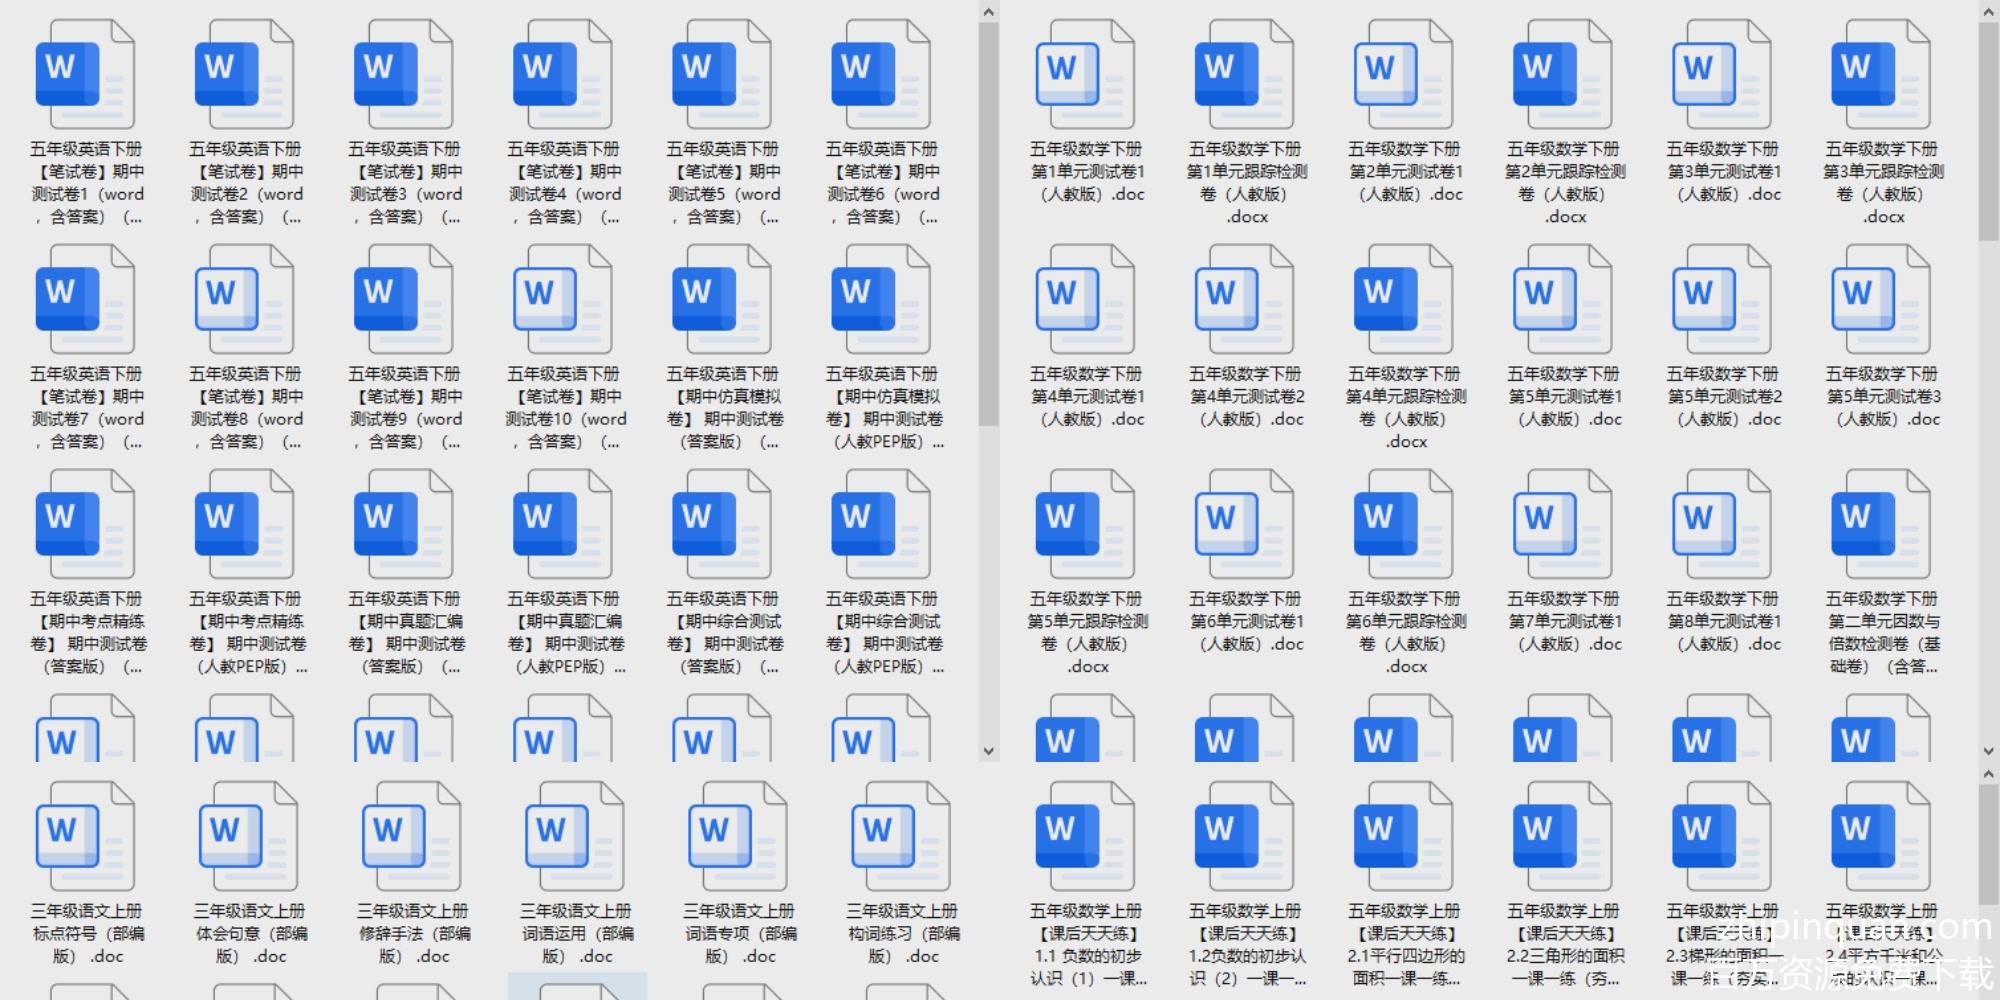Screen dimensions: 2000x1000
Task: Select file name containing 测试卷8（word
Action: click(246, 408)
